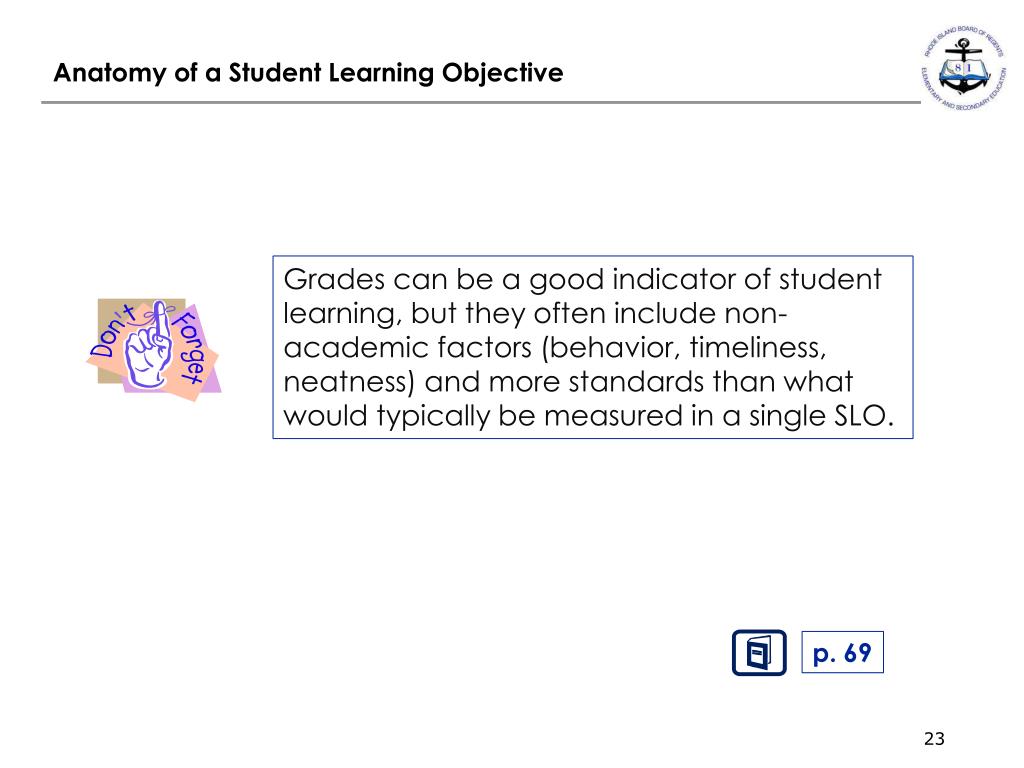Click the Rhode Island Board of Regents logo
Screen dimensions: 1024x768
(964, 69)
